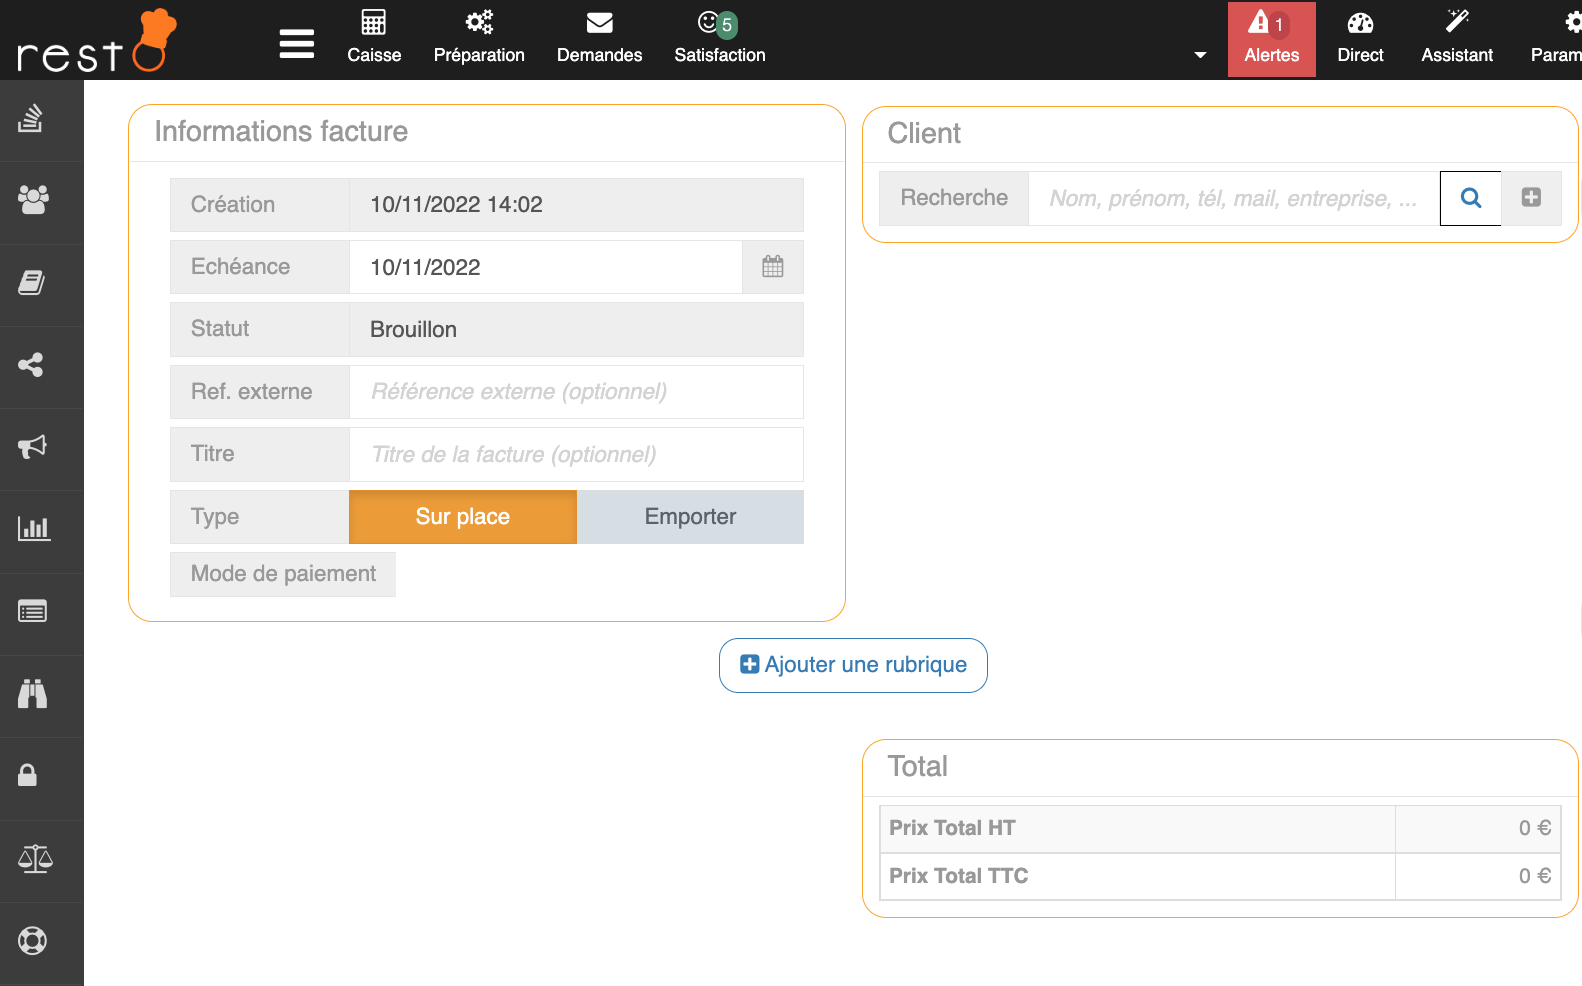Add new client with plus button
This screenshot has width=1582, height=986.
tap(1530, 198)
